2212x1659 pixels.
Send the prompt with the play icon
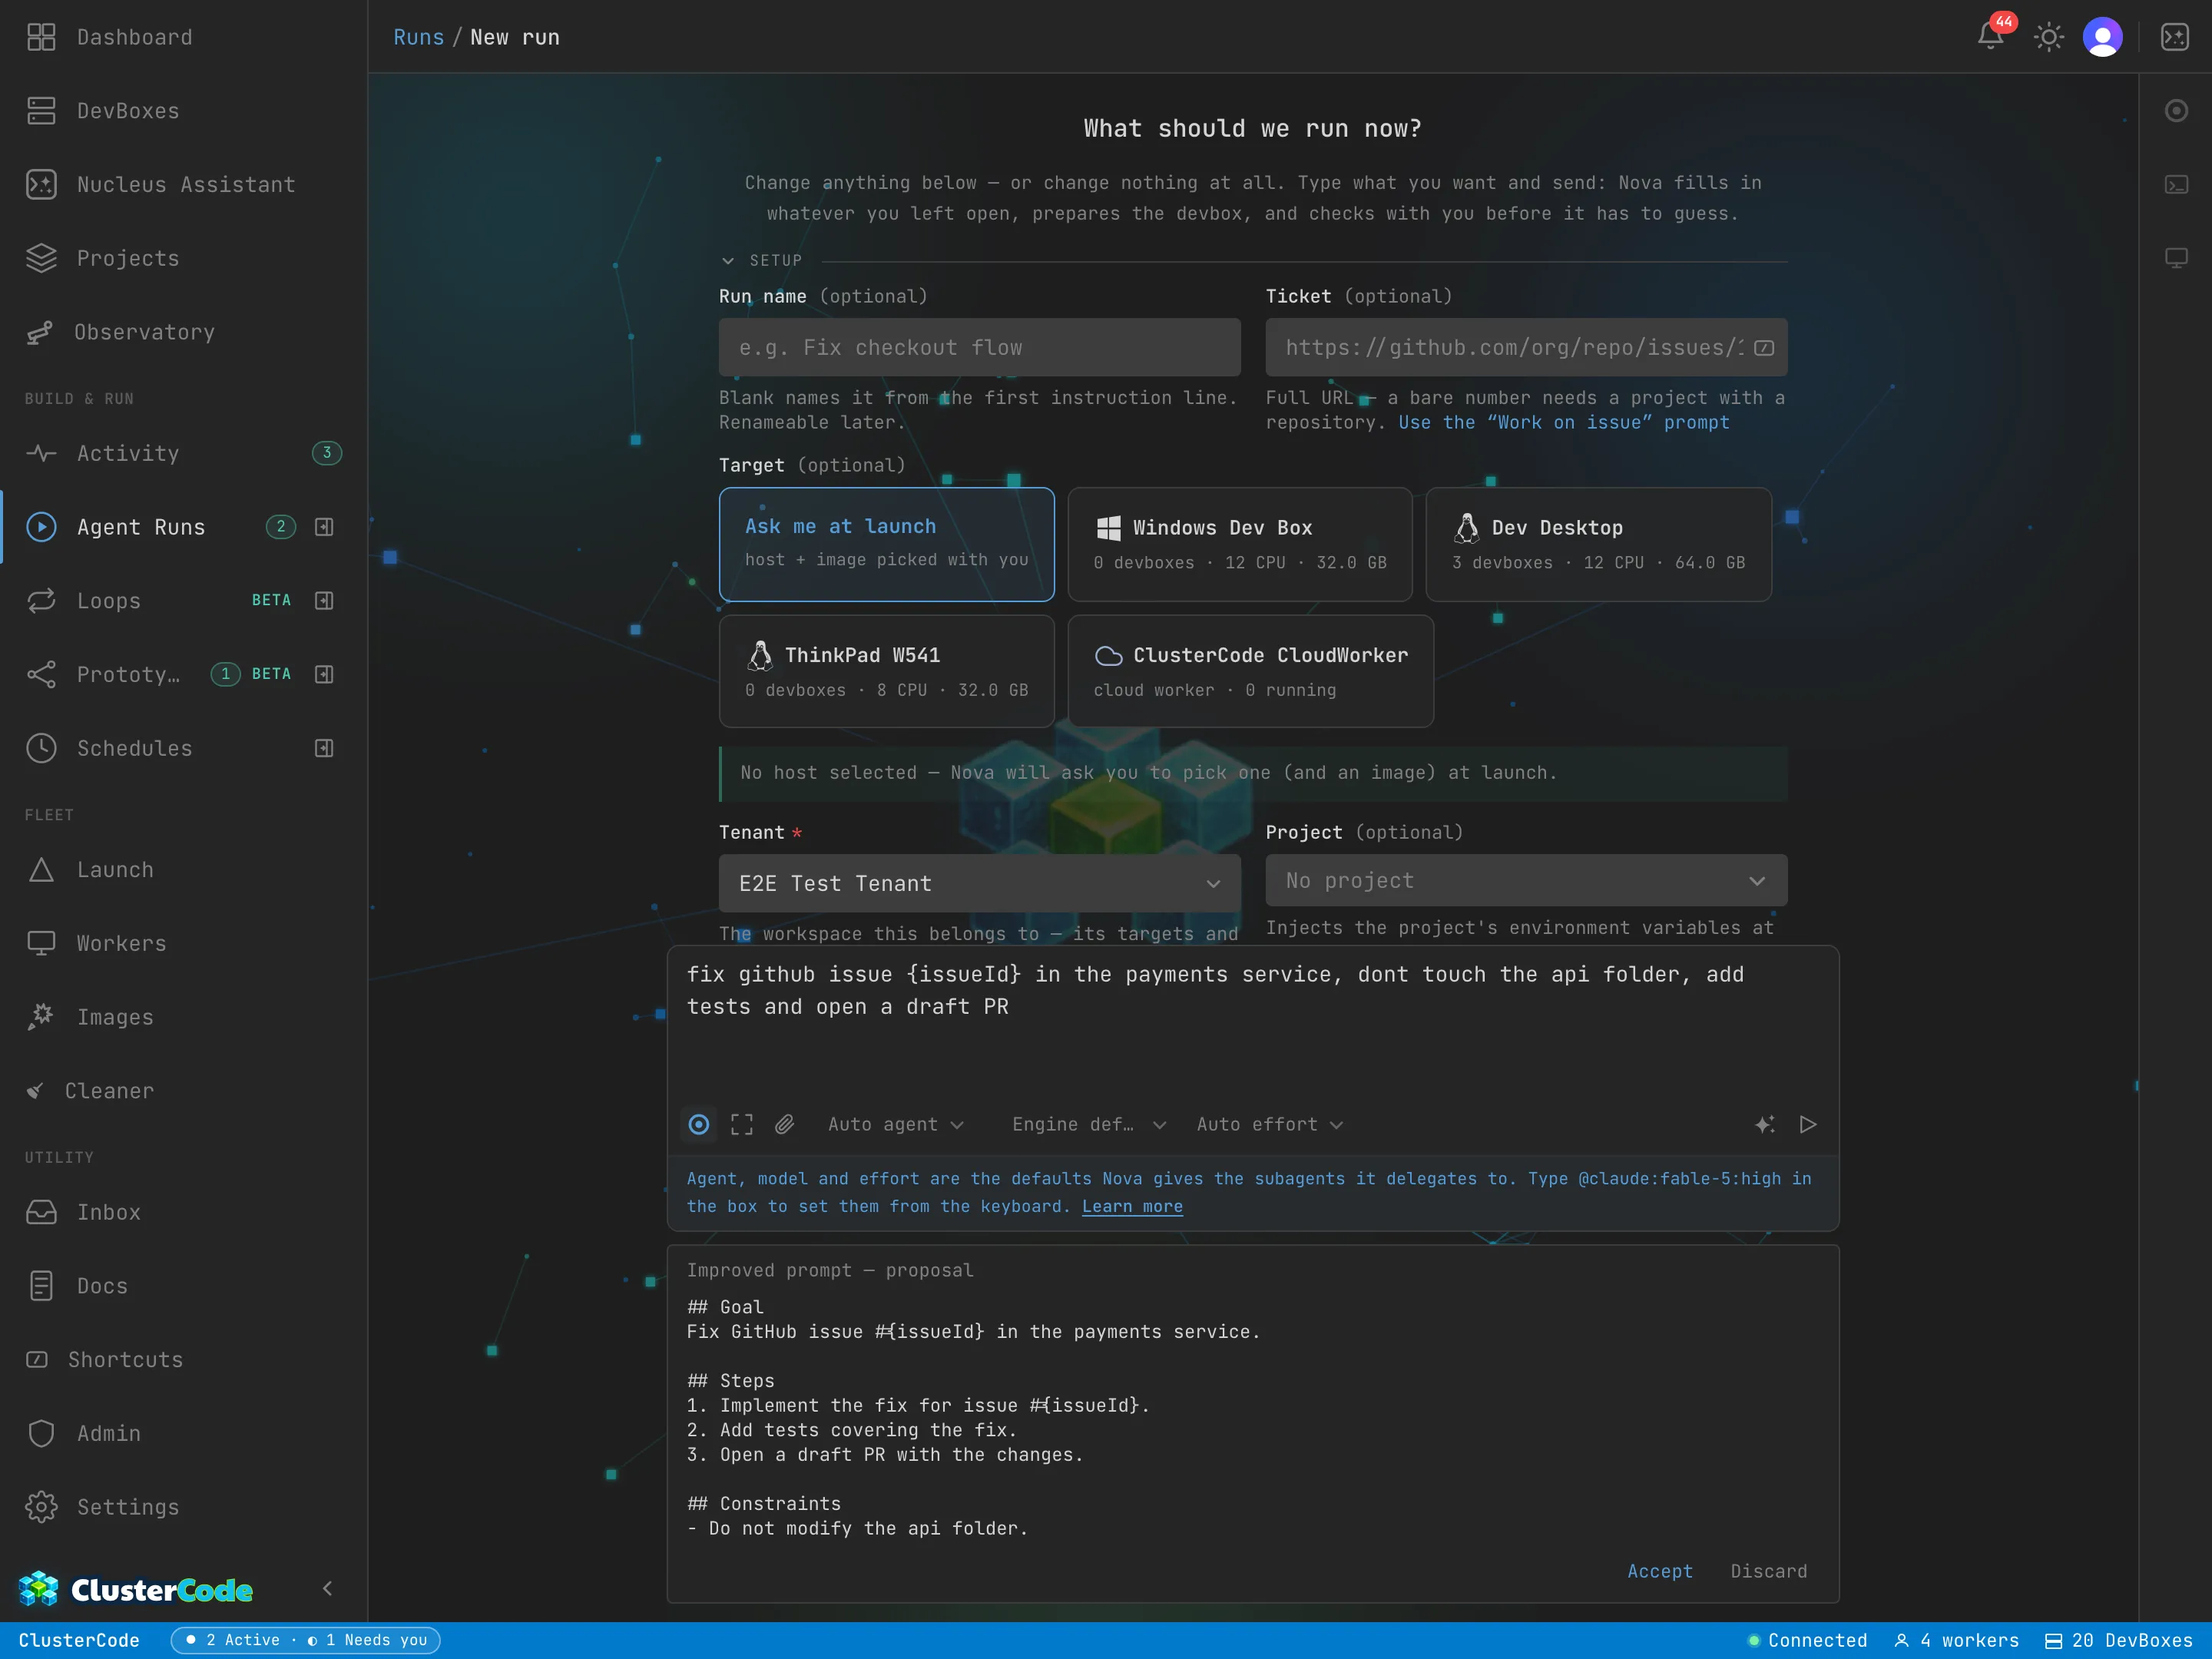pos(1808,1124)
